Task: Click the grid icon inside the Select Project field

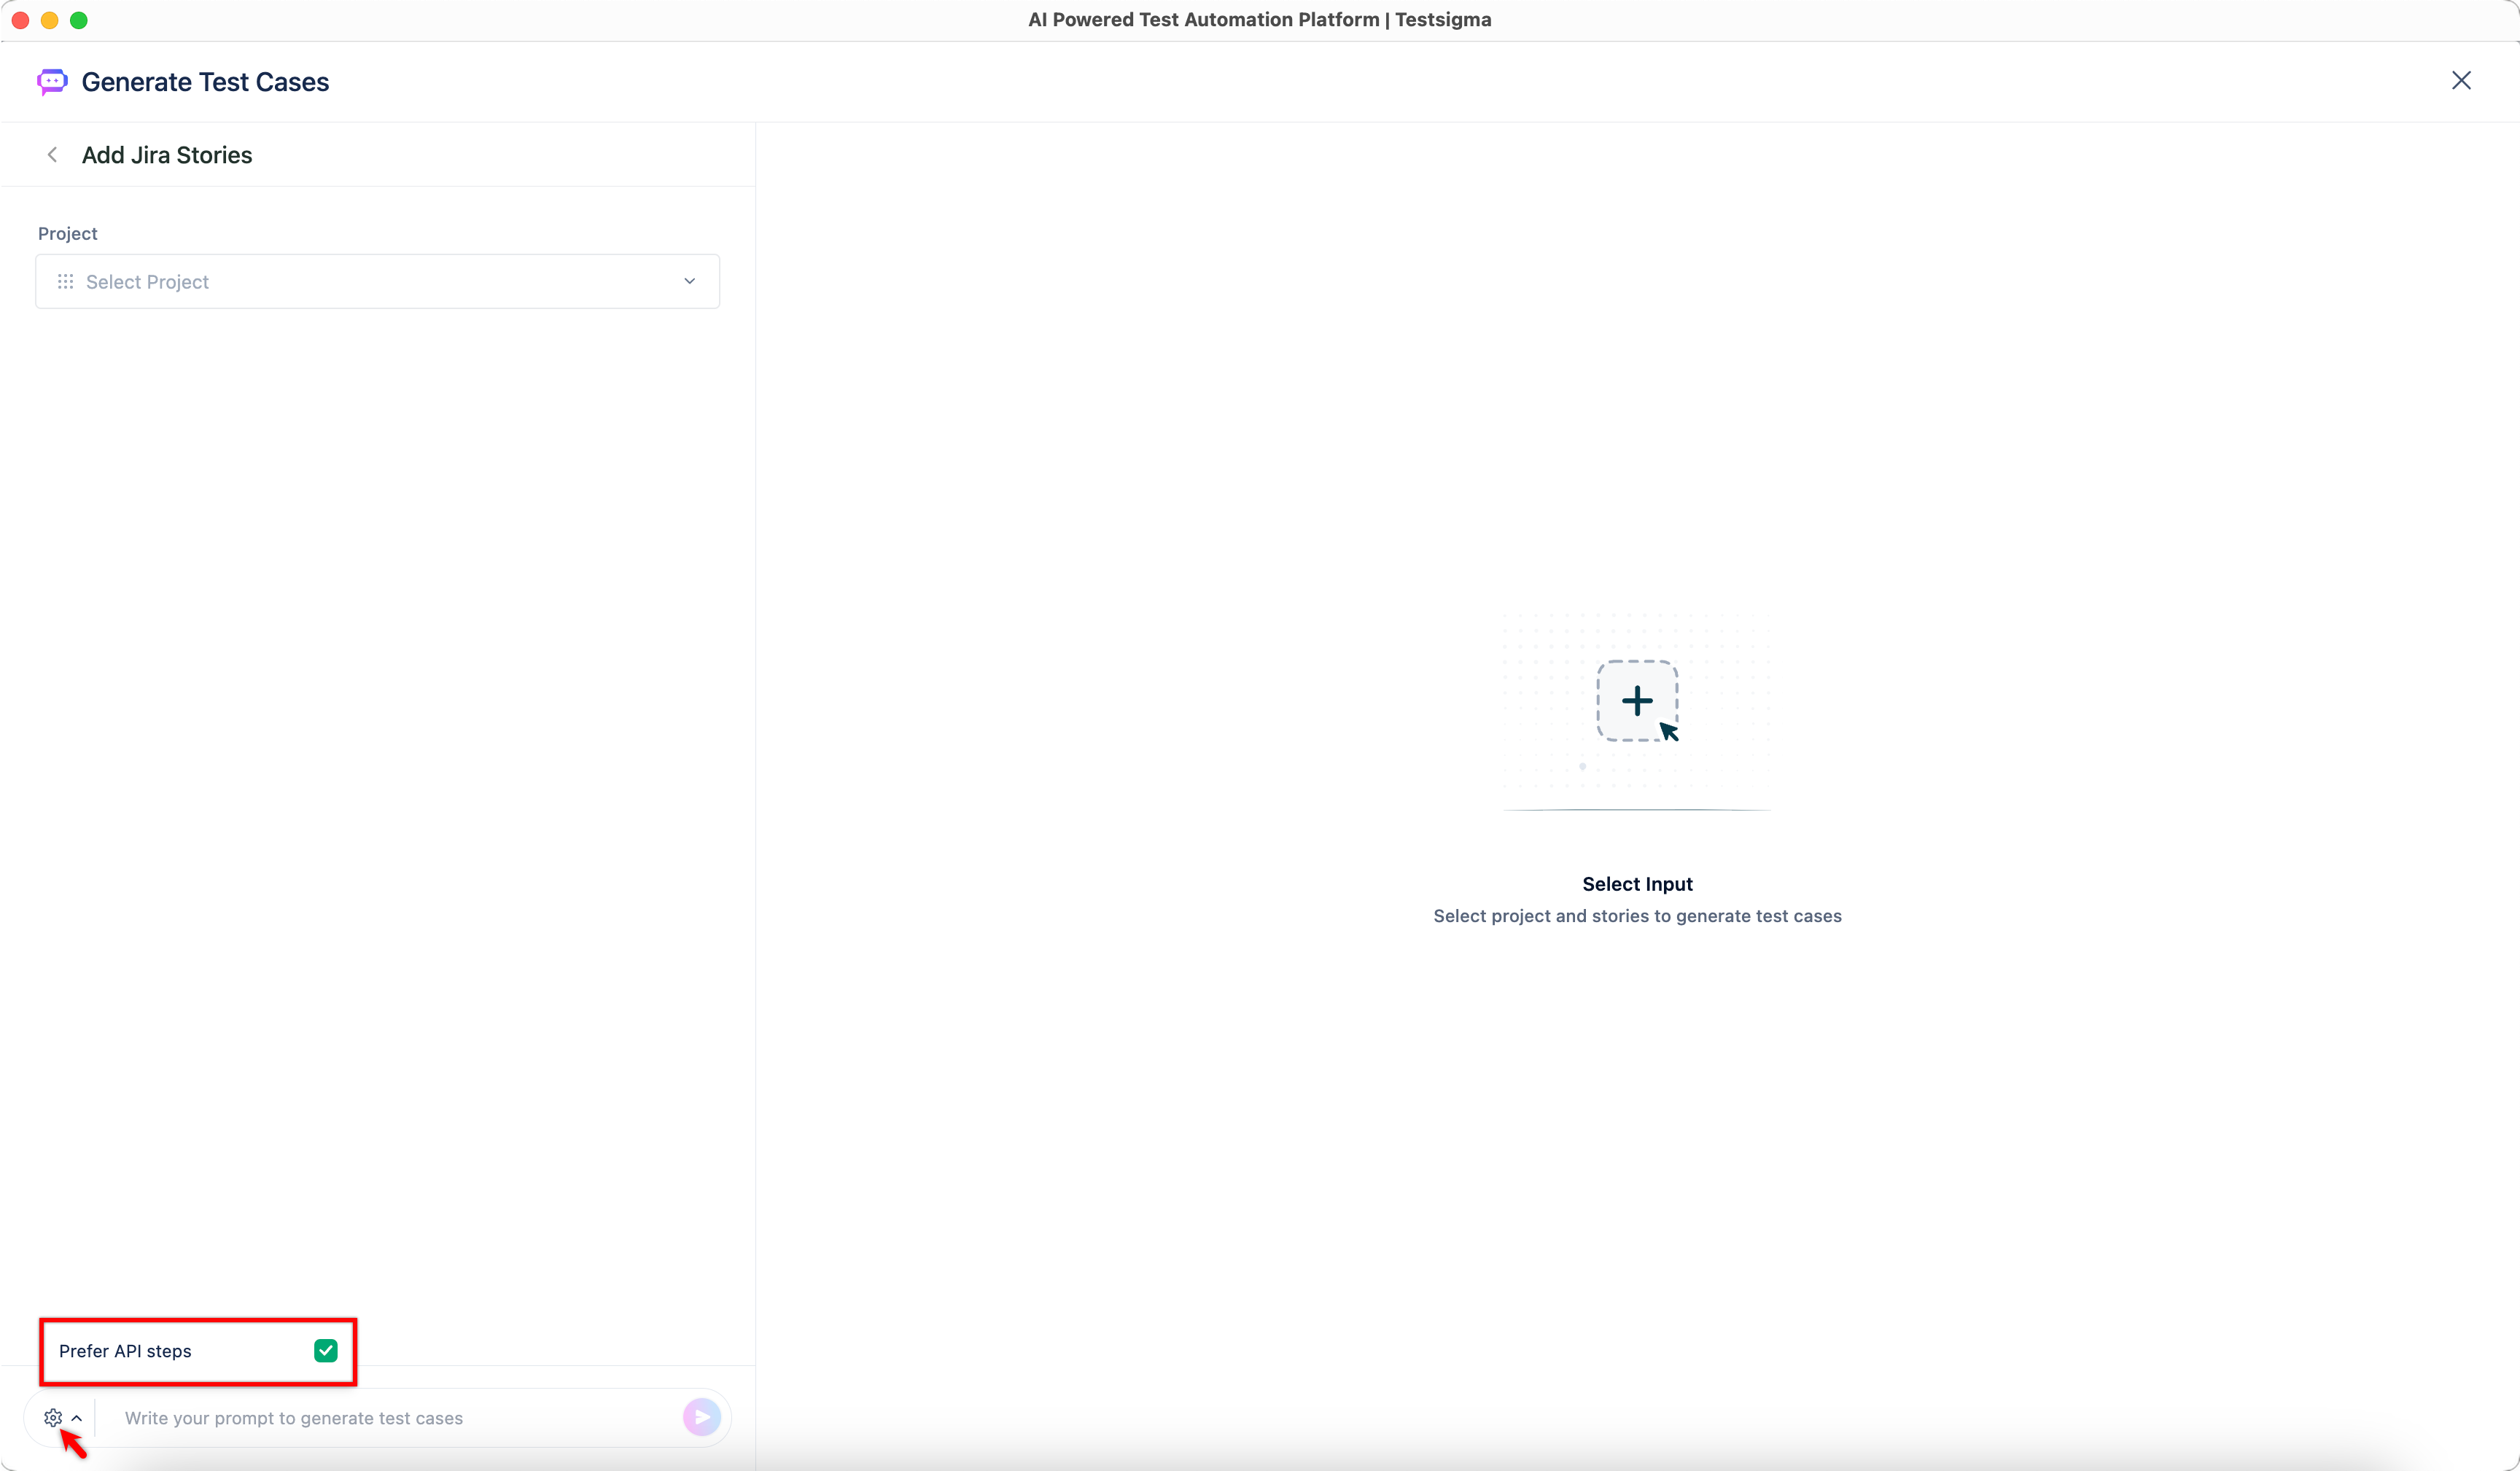Action: click(65, 281)
